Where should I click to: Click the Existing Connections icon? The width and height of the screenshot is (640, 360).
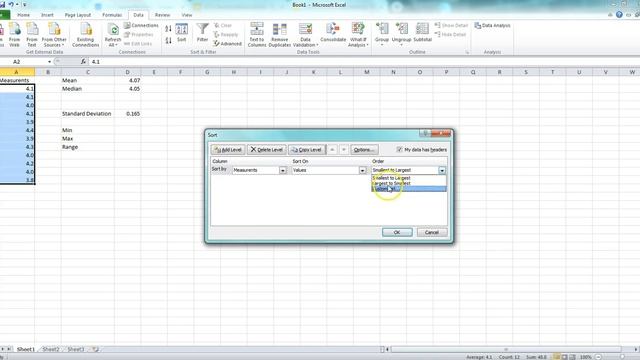85,34
